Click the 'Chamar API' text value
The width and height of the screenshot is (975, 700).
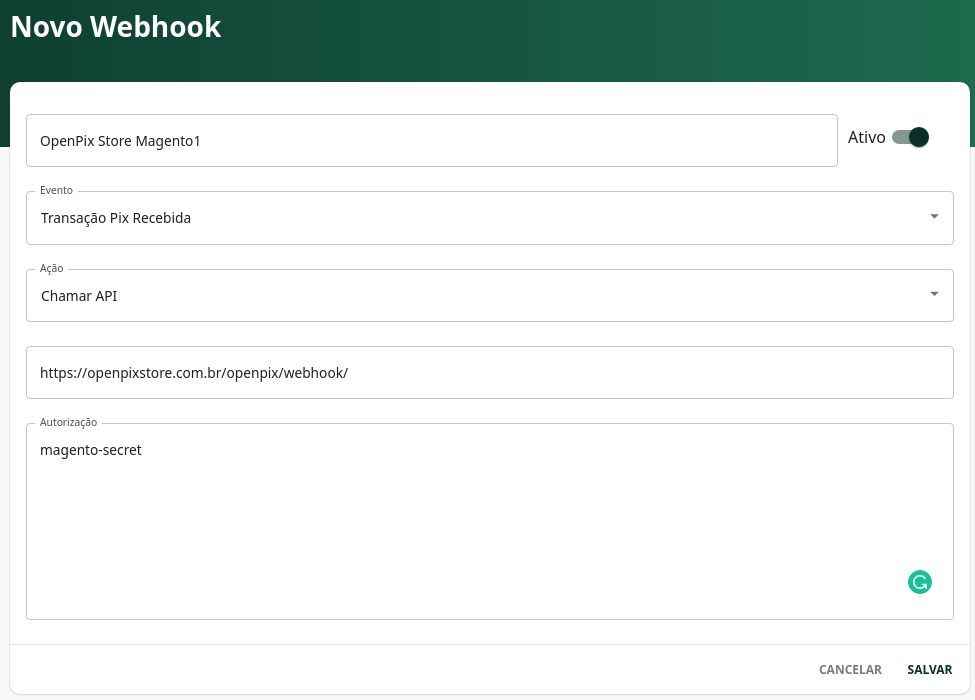click(x=79, y=295)
